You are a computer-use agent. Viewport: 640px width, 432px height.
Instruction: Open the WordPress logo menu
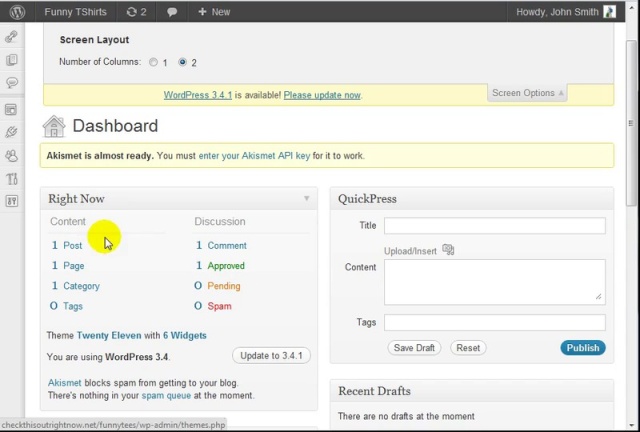pyautogui.click(x=17, y=12)
